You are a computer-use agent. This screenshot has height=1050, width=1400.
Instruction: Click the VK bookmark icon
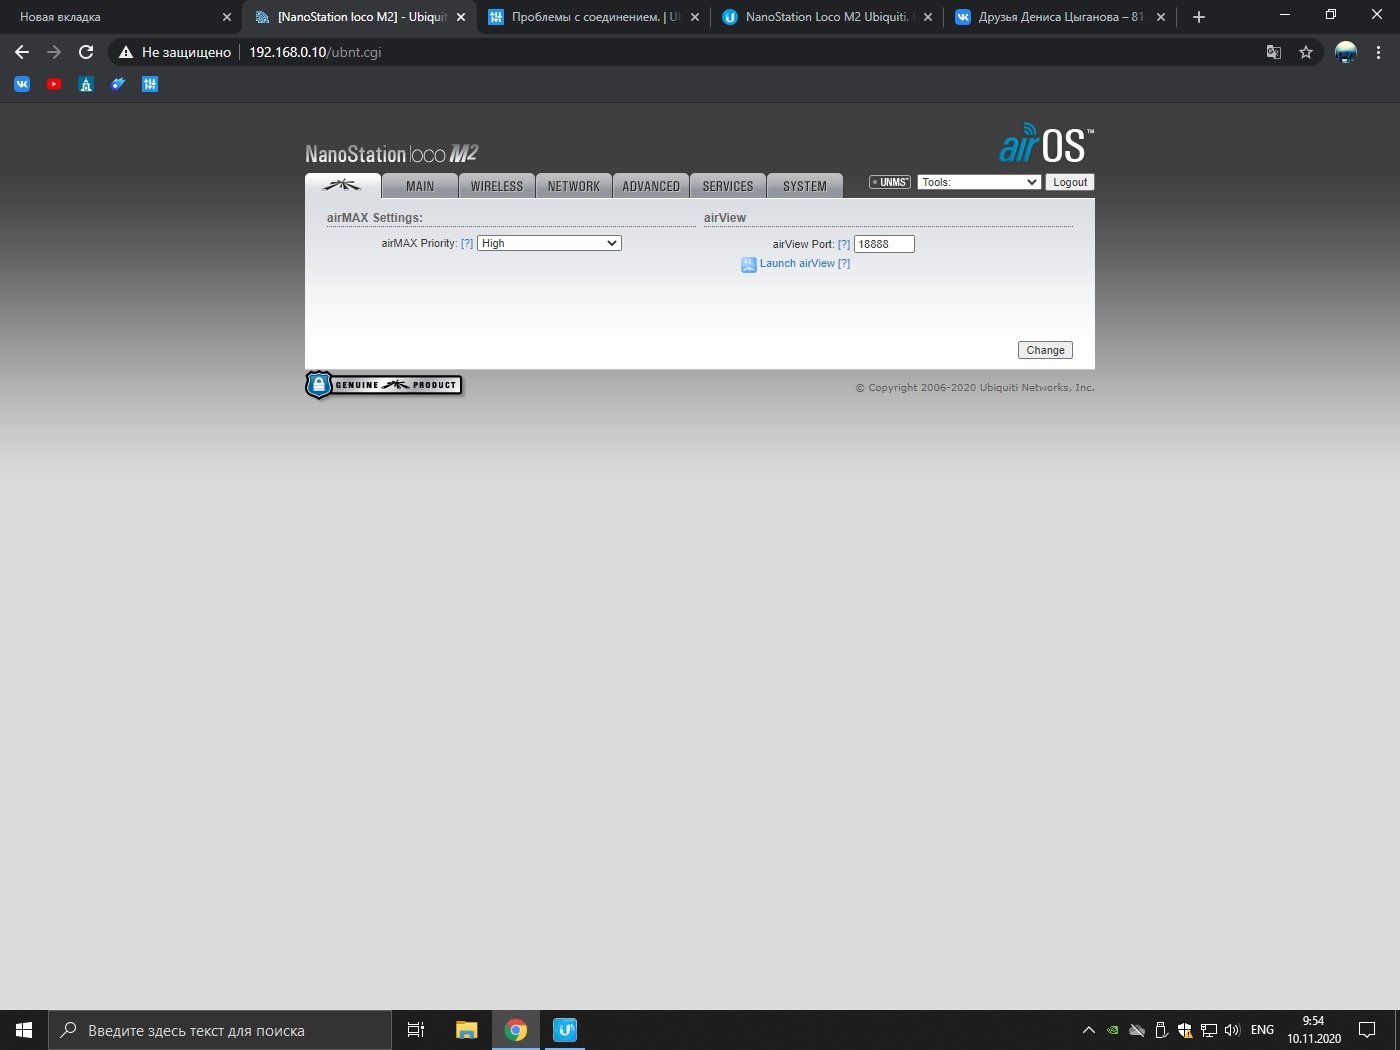click(x=22, y=84)
